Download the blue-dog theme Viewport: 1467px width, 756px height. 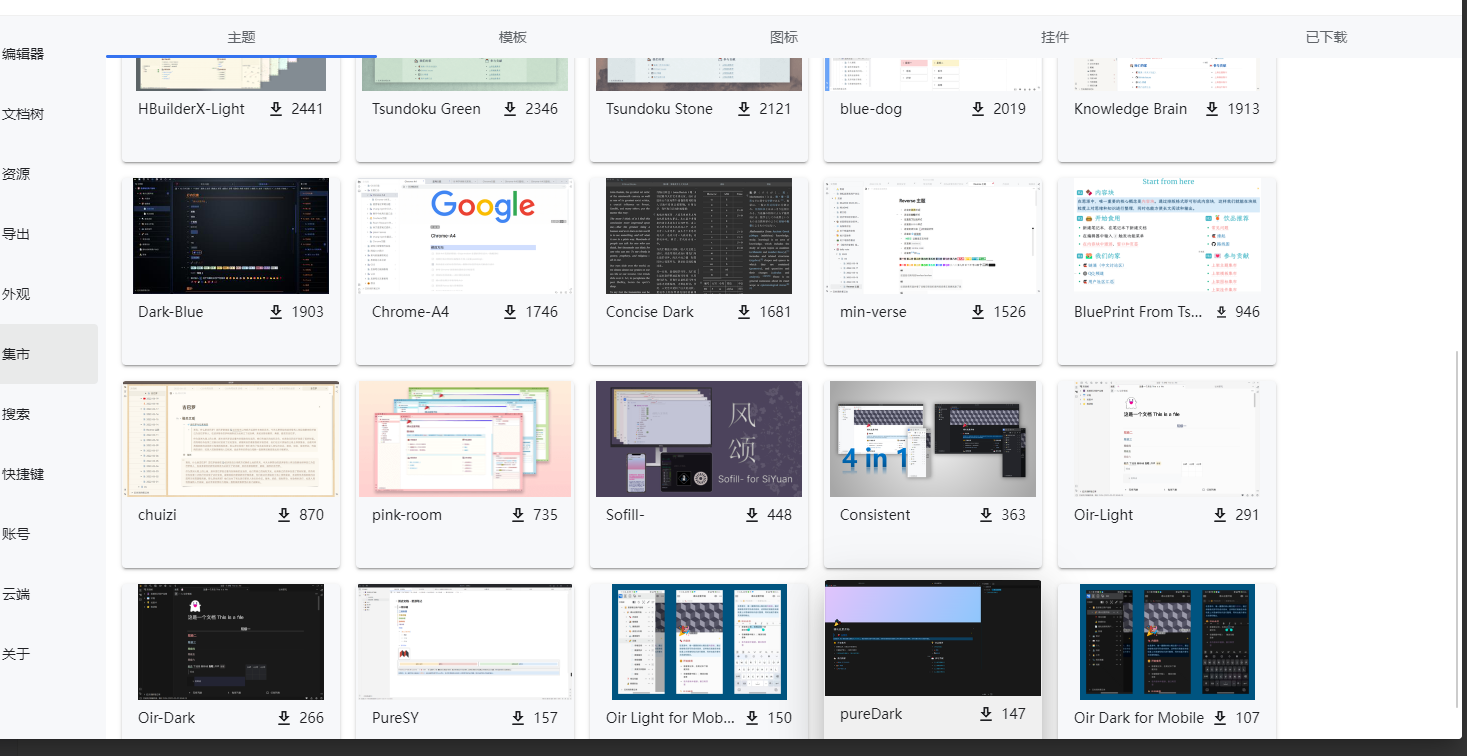978,109
